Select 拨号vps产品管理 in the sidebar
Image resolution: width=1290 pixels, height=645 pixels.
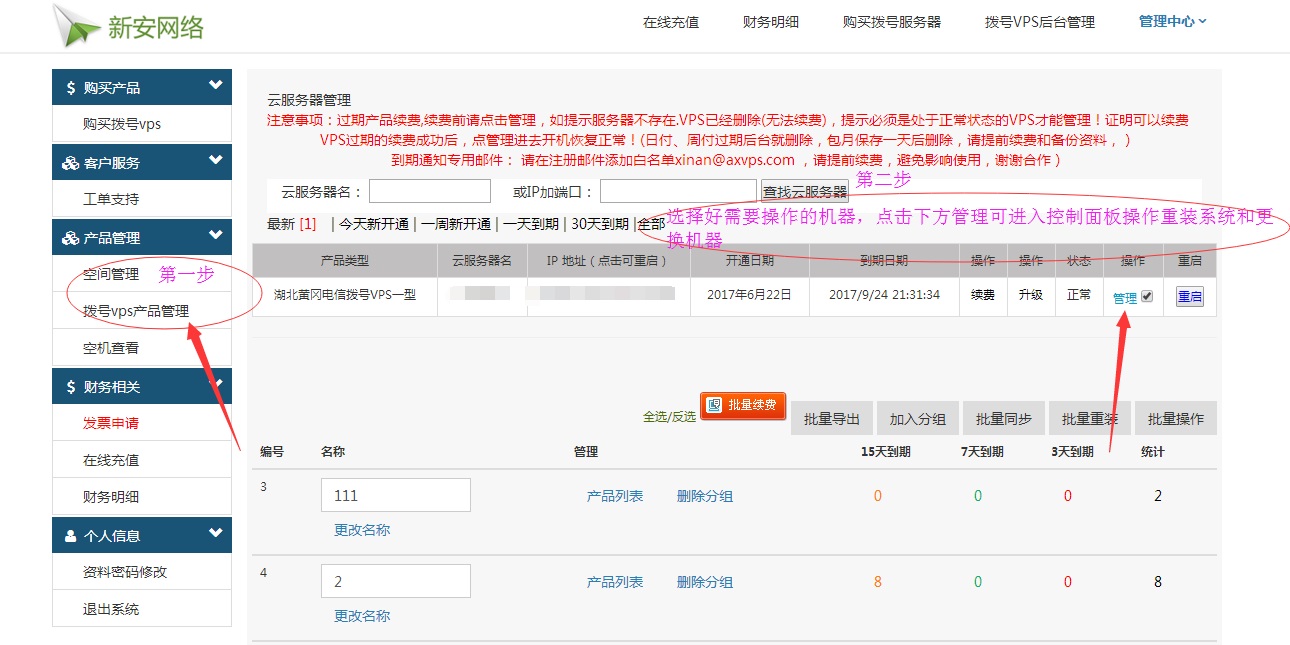(136, 311)
